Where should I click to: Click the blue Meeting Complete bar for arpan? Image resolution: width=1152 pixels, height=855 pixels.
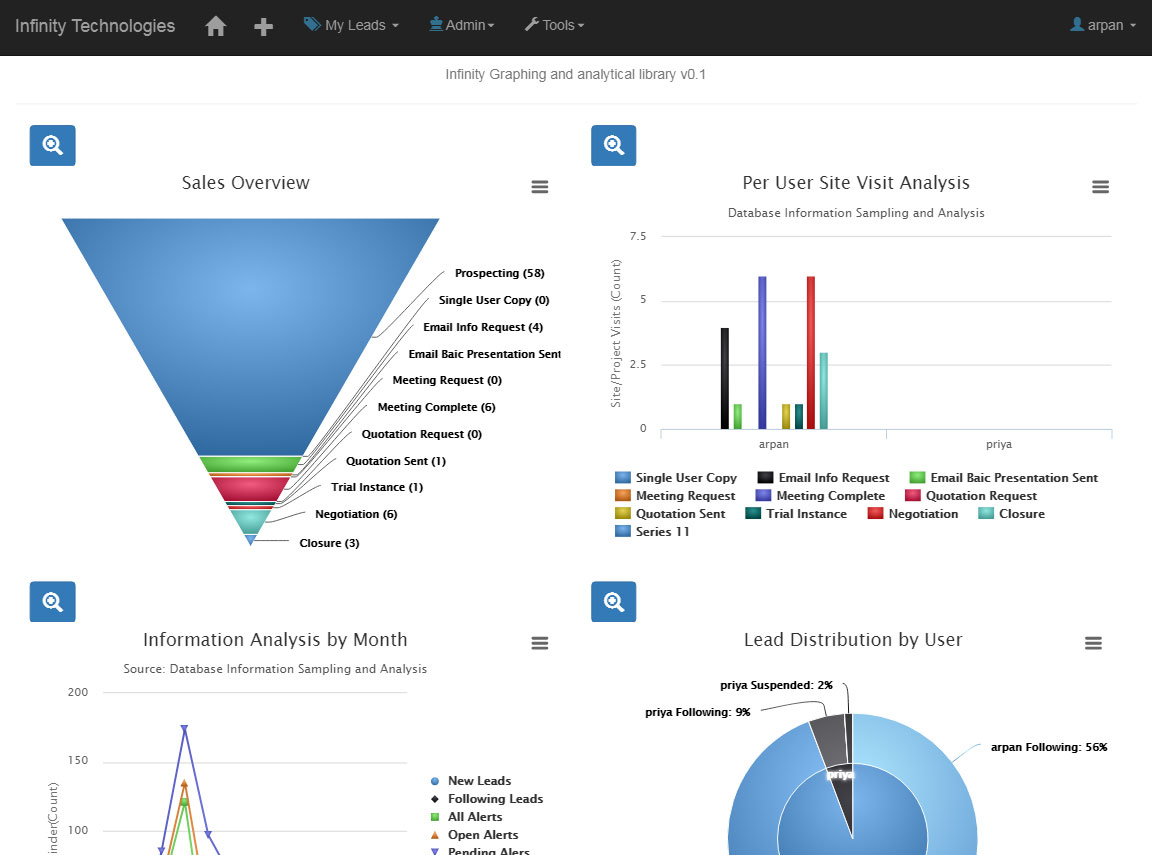[x=762, y=353]
